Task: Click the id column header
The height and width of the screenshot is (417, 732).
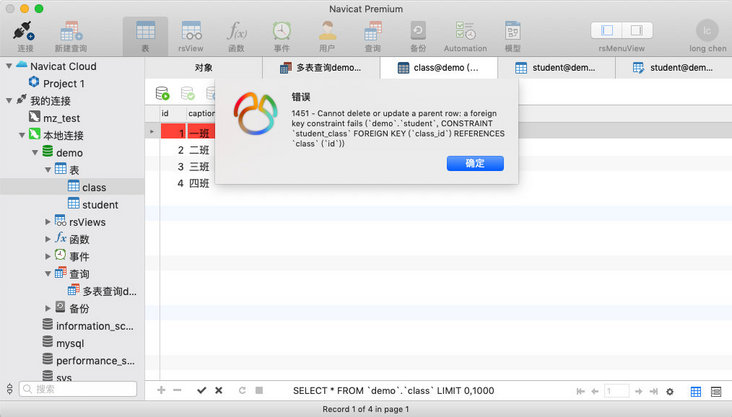Action: (173, 113)
